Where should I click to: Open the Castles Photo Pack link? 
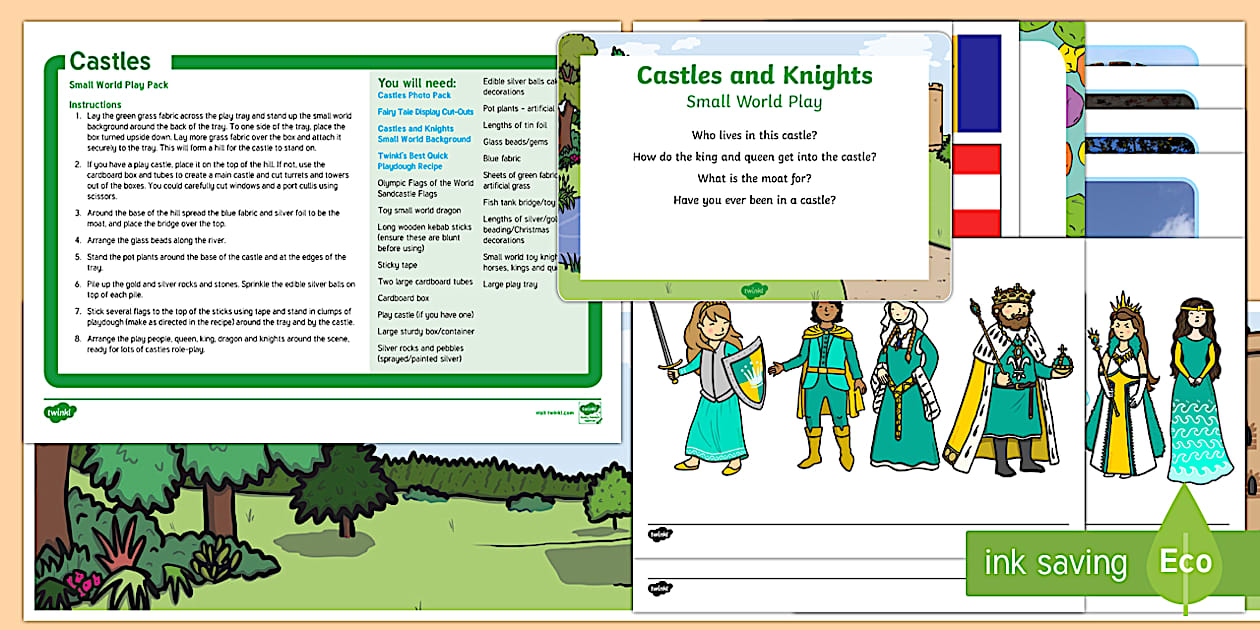(414, 96)
